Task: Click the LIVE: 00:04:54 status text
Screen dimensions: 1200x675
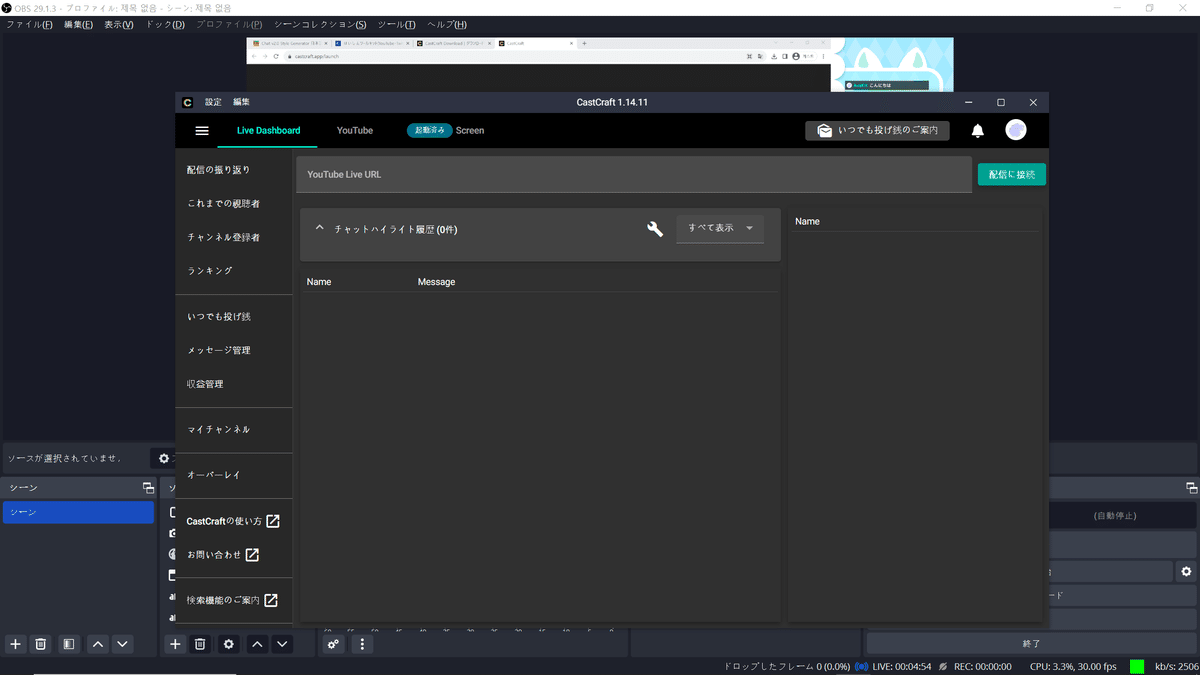Action: click(902, 666)
